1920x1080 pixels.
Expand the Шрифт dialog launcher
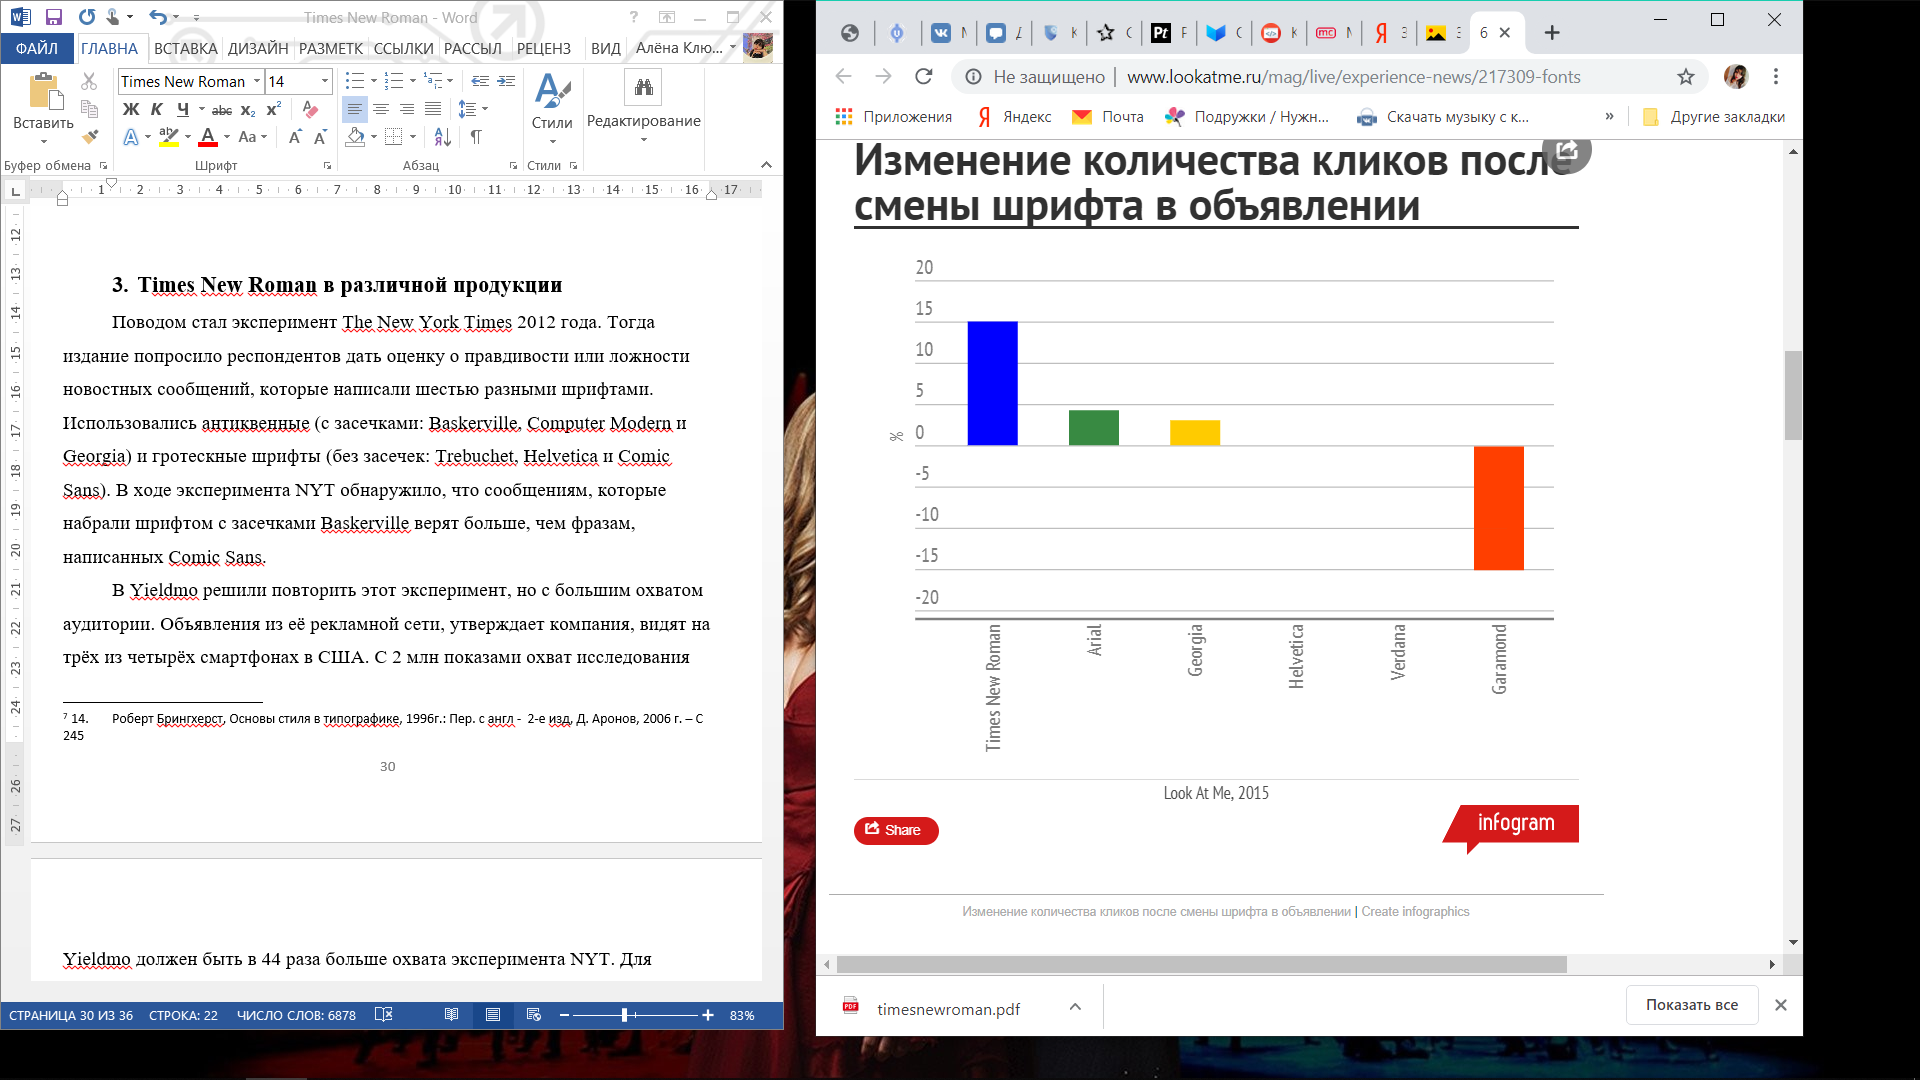point(327,166)
